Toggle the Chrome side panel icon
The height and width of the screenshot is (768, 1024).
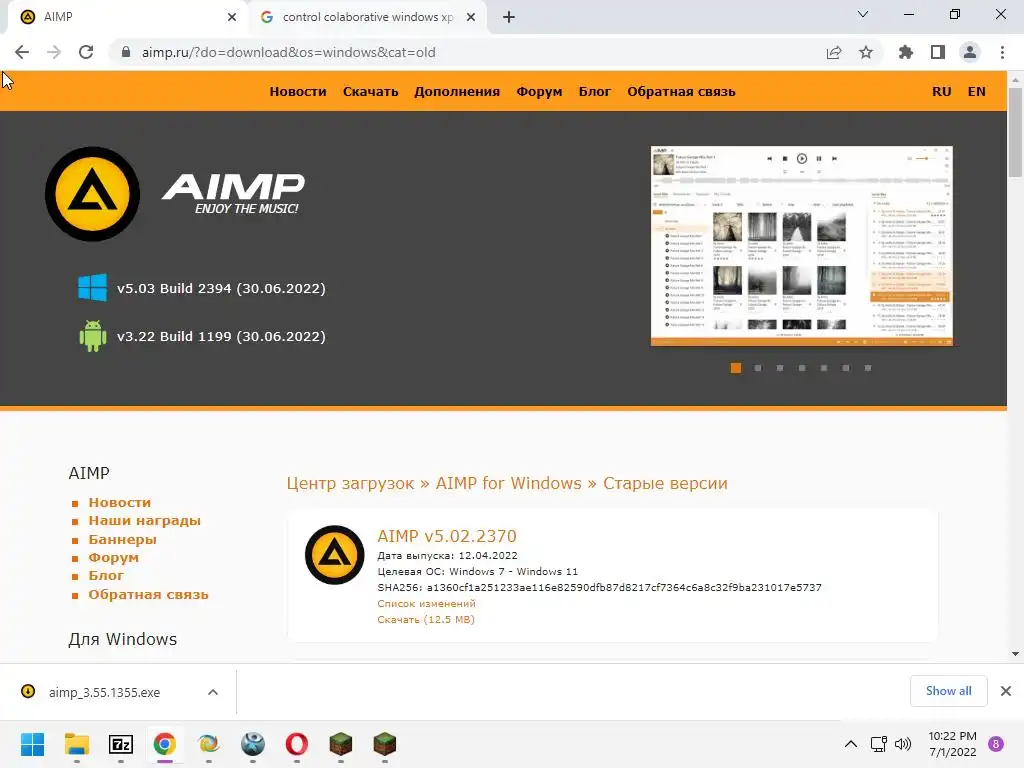[938, 52]
